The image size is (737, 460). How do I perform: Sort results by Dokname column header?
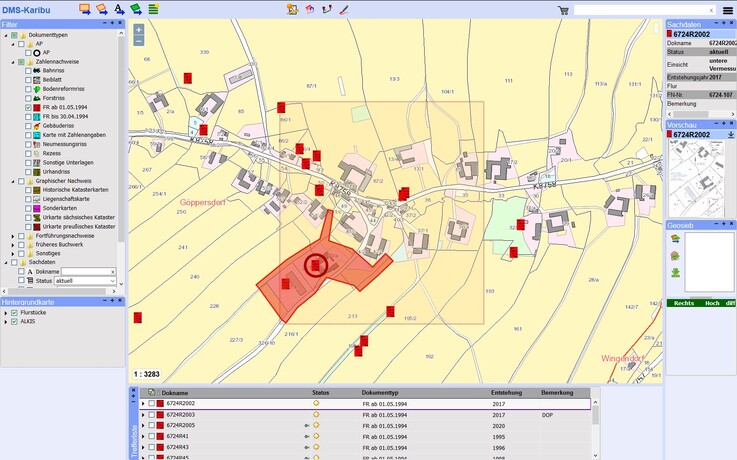[x=175, y=393]
